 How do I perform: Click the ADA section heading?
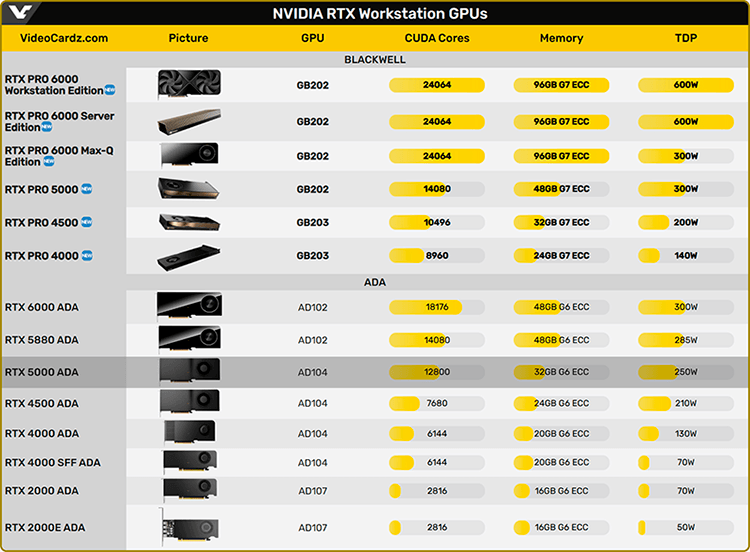point(375,282)
